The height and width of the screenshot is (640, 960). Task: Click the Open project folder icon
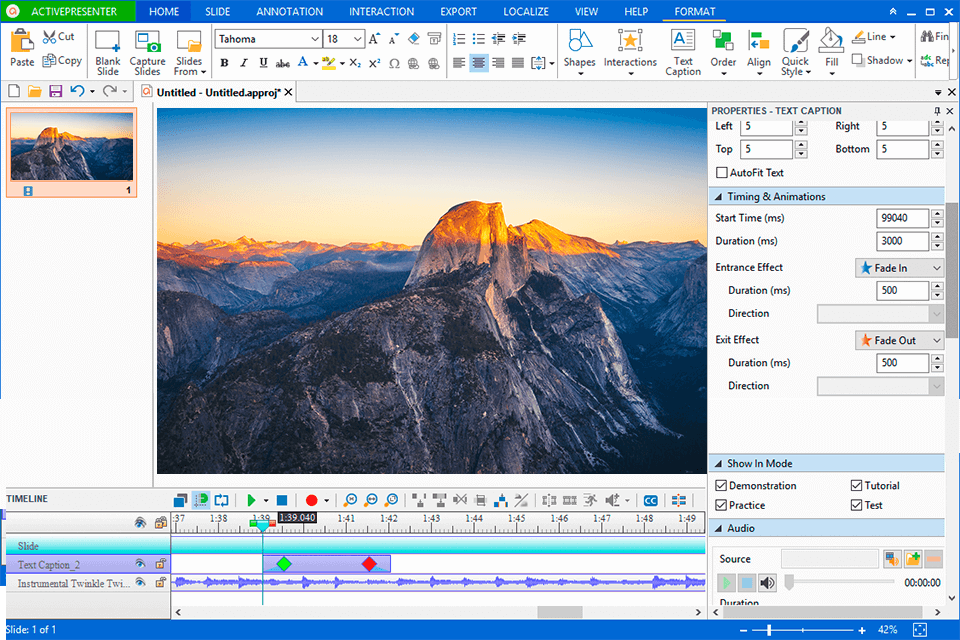pos(35,92)
